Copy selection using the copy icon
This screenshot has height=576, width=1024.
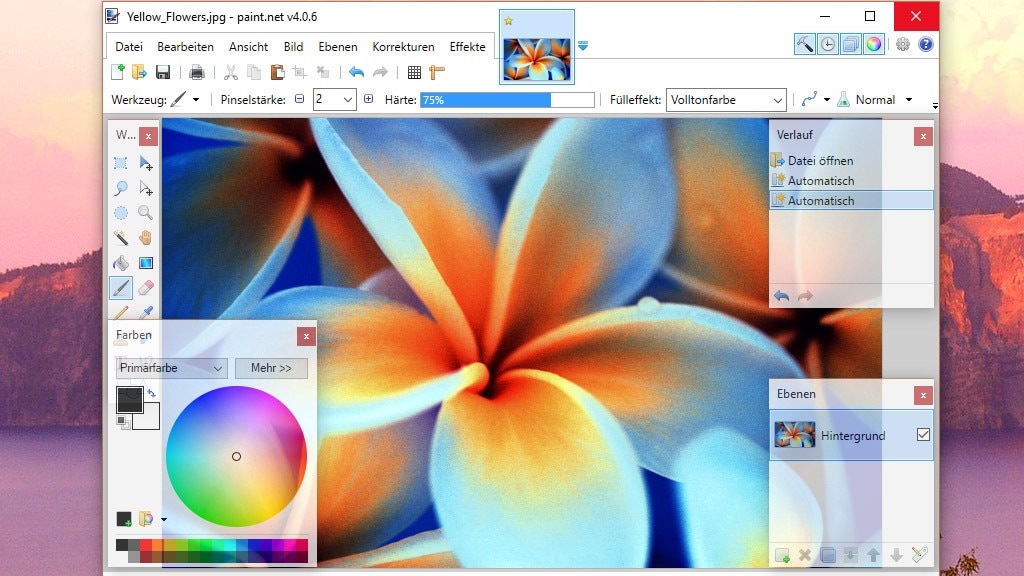click(x=254, y=72)
